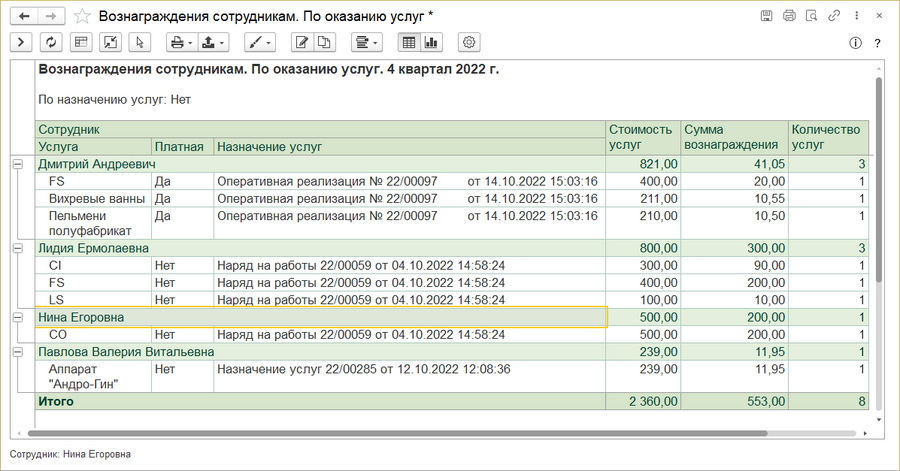Viewport: 900px width, 471px height.
Task: Click the horizontal scrollbar right arrow
Action: pos(865,434)
